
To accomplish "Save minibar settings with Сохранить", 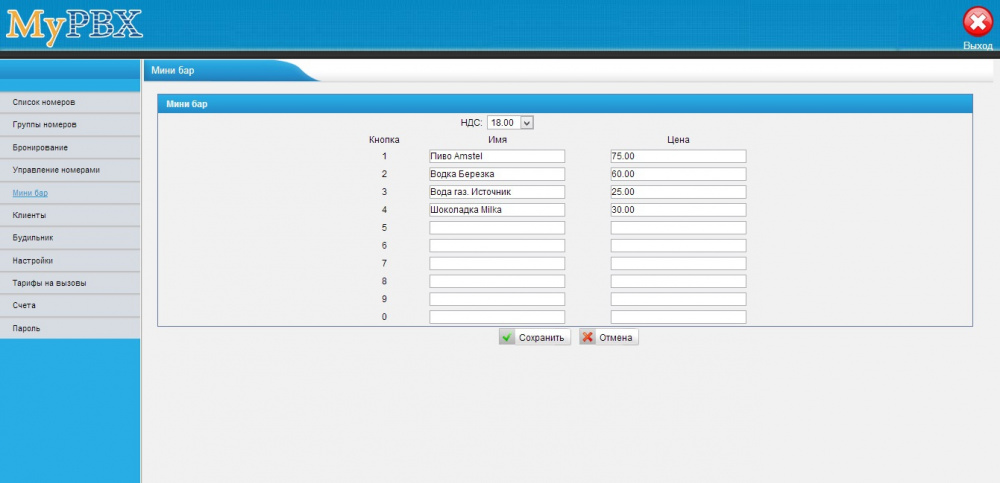I will [x=534, y=338].
